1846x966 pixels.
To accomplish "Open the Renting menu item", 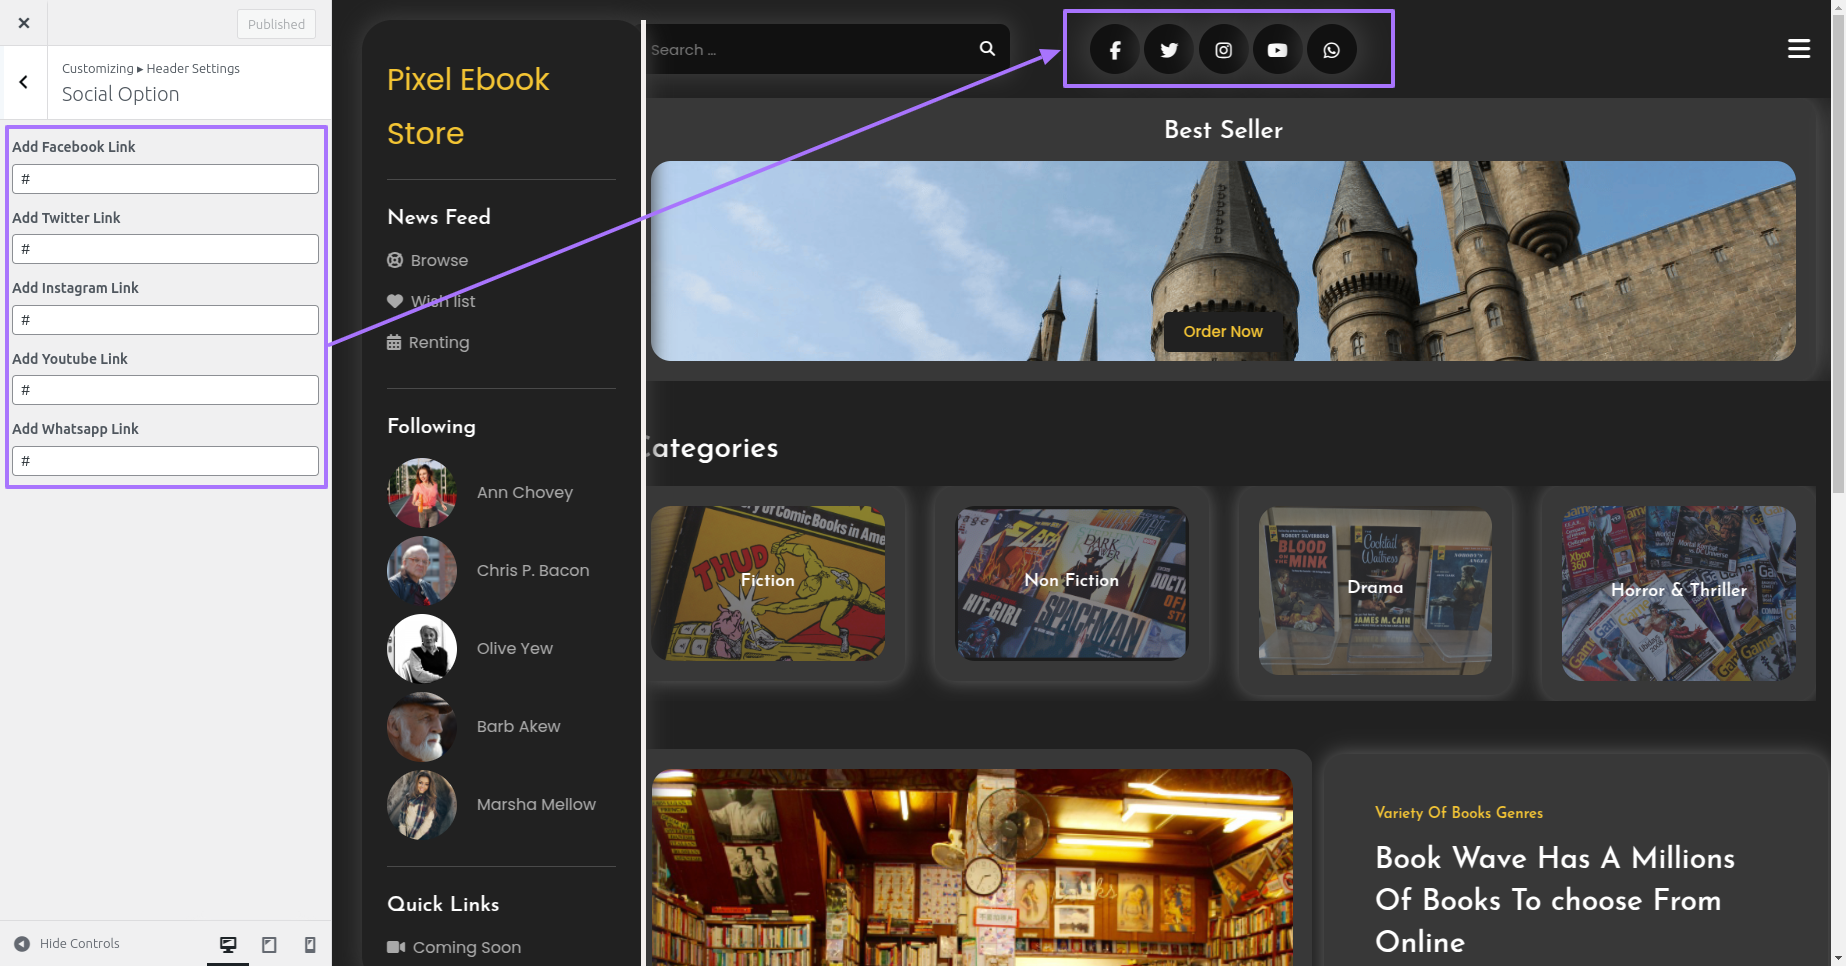I will pyautogui.click(x=438, y=343).
